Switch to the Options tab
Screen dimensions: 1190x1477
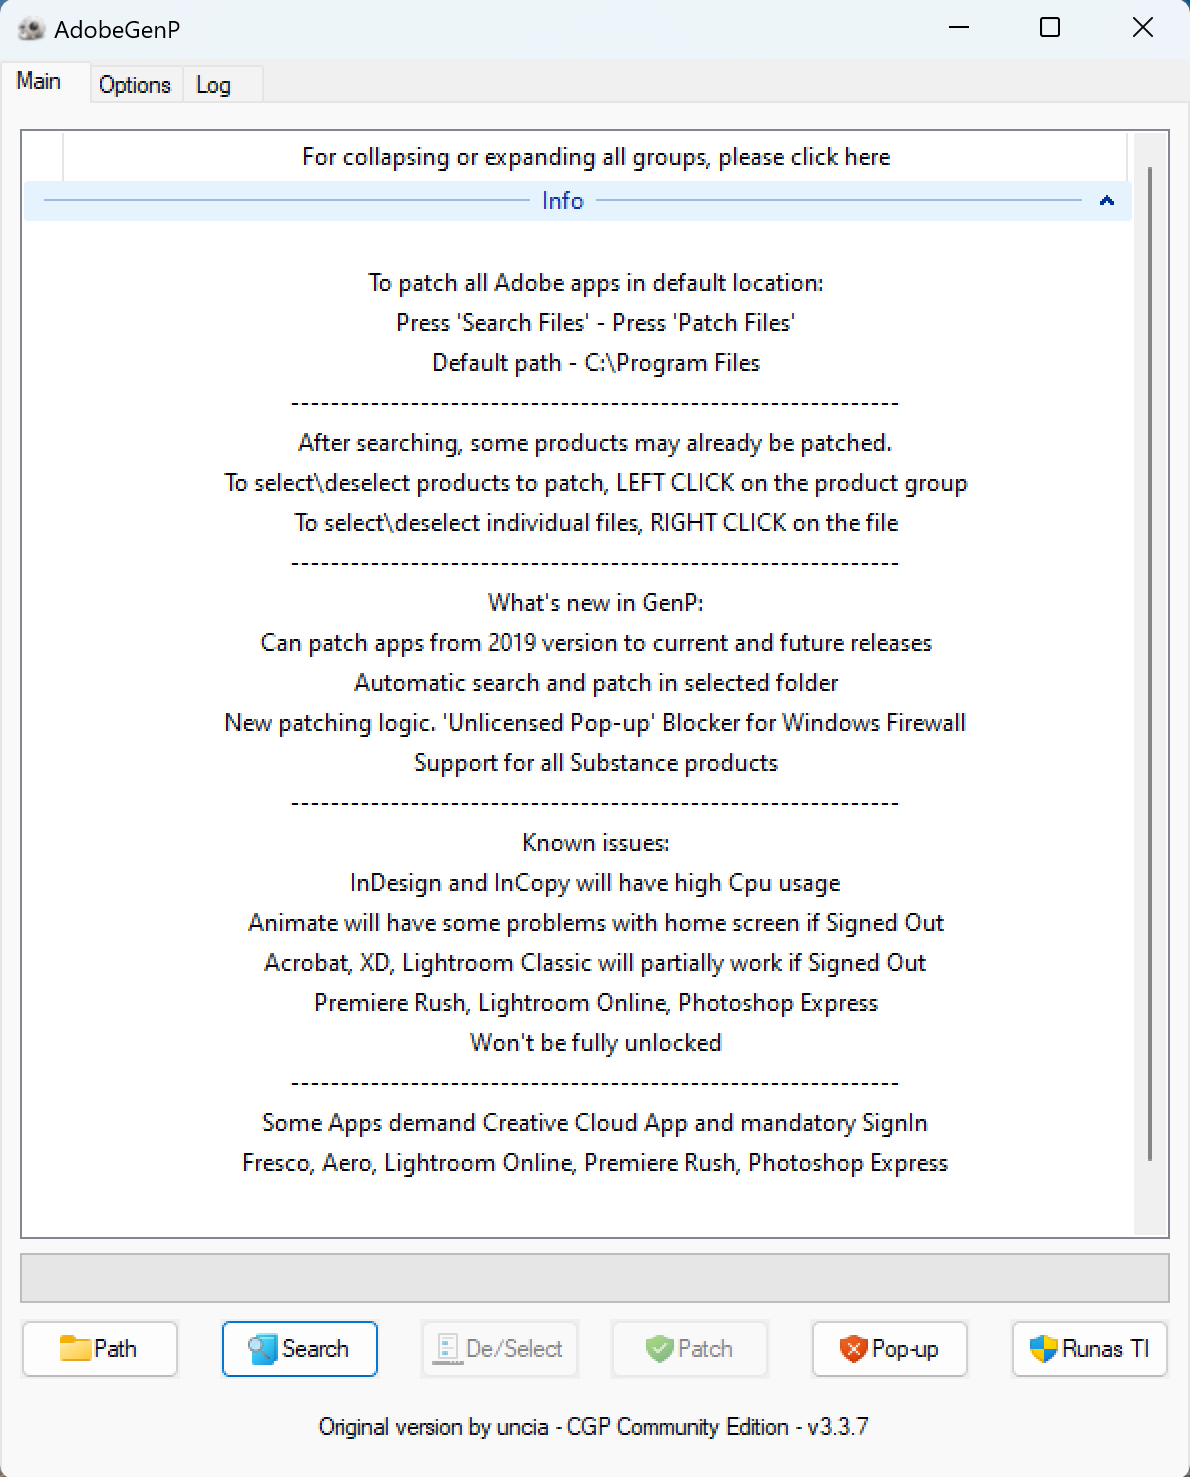click(135, 85)
